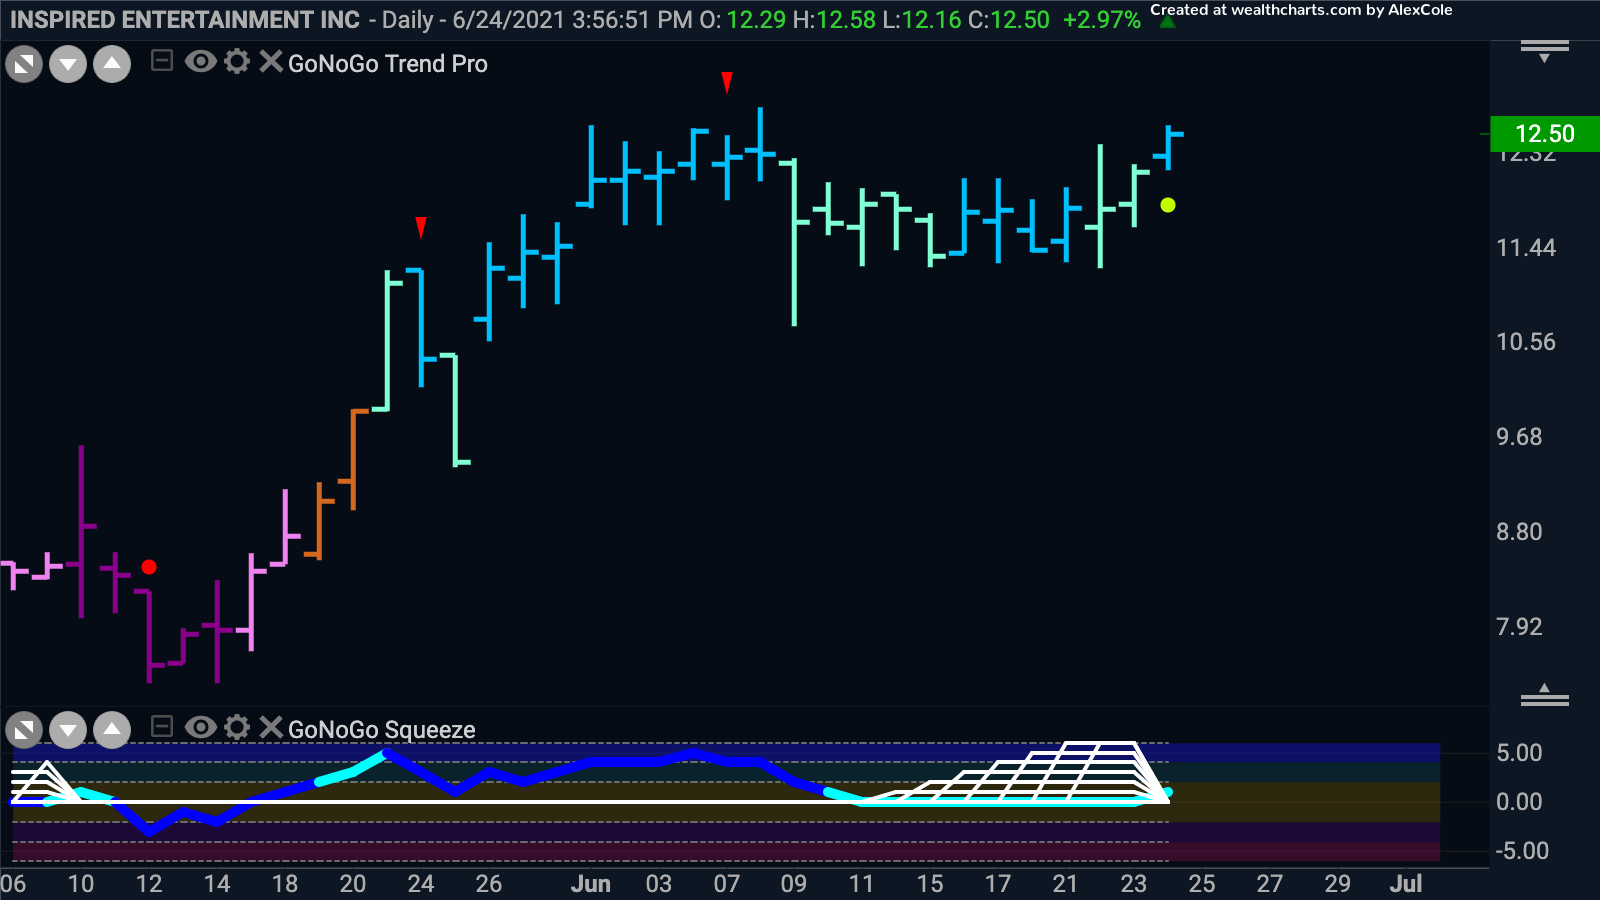This screenshot has width=1600, height=900.
Task: Move GoNoGo Trend Pro pane up
Action: click(112, 65)
